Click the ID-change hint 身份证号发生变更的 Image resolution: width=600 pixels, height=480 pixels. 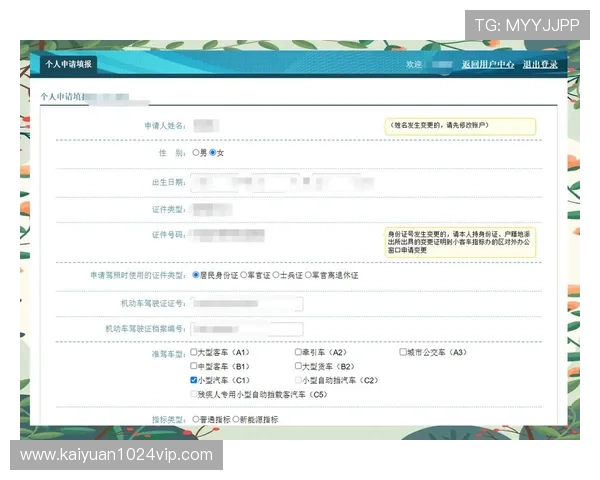coord(459,242)
